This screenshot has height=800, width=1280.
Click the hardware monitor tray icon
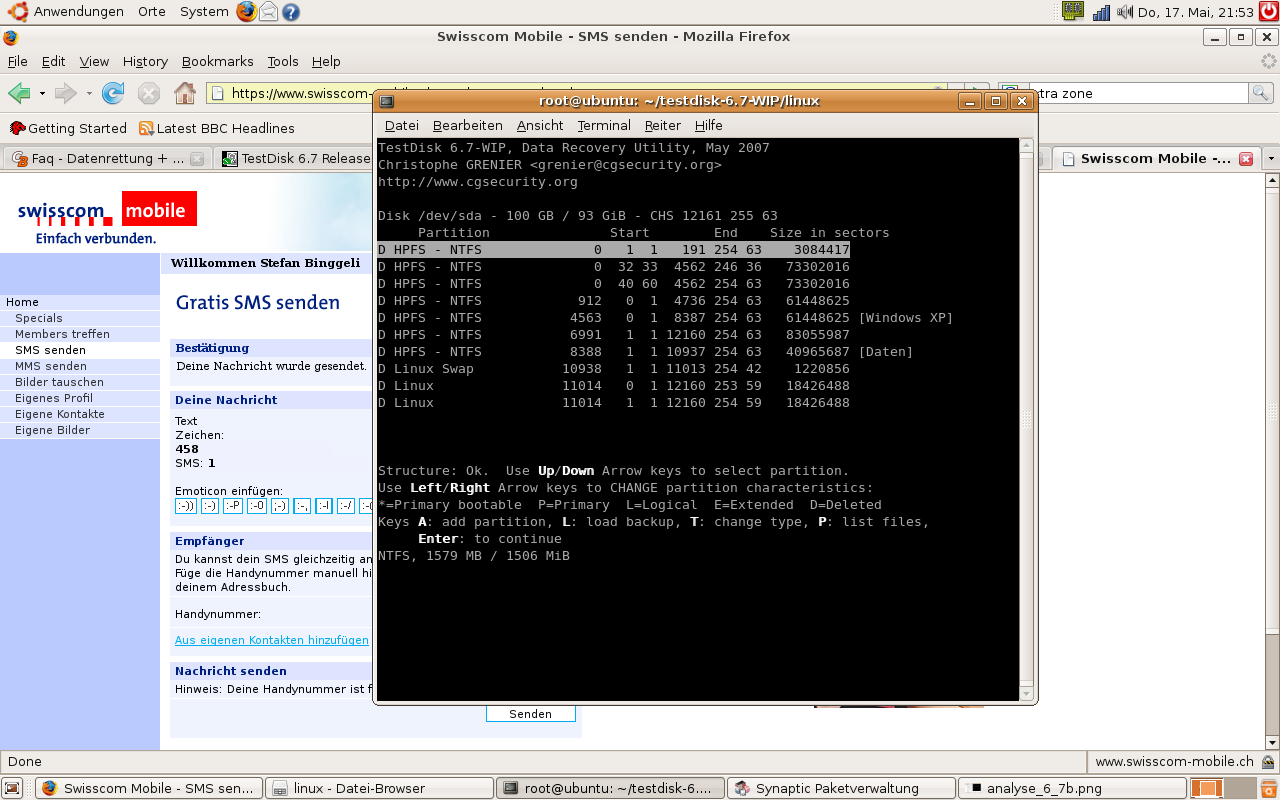[1073, 12]
